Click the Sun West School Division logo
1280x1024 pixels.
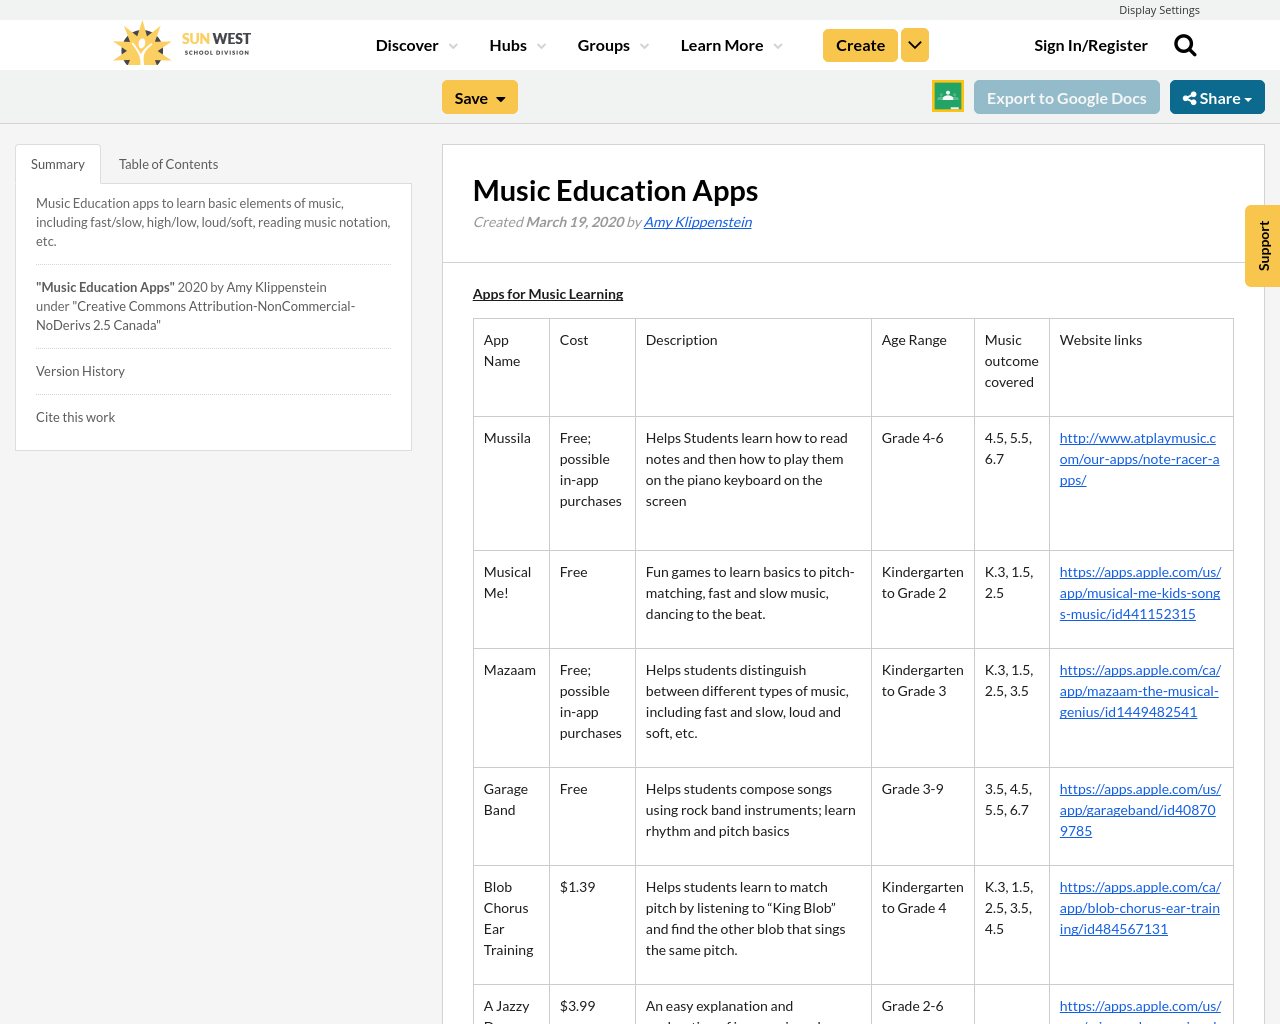(x=182, y=44)
